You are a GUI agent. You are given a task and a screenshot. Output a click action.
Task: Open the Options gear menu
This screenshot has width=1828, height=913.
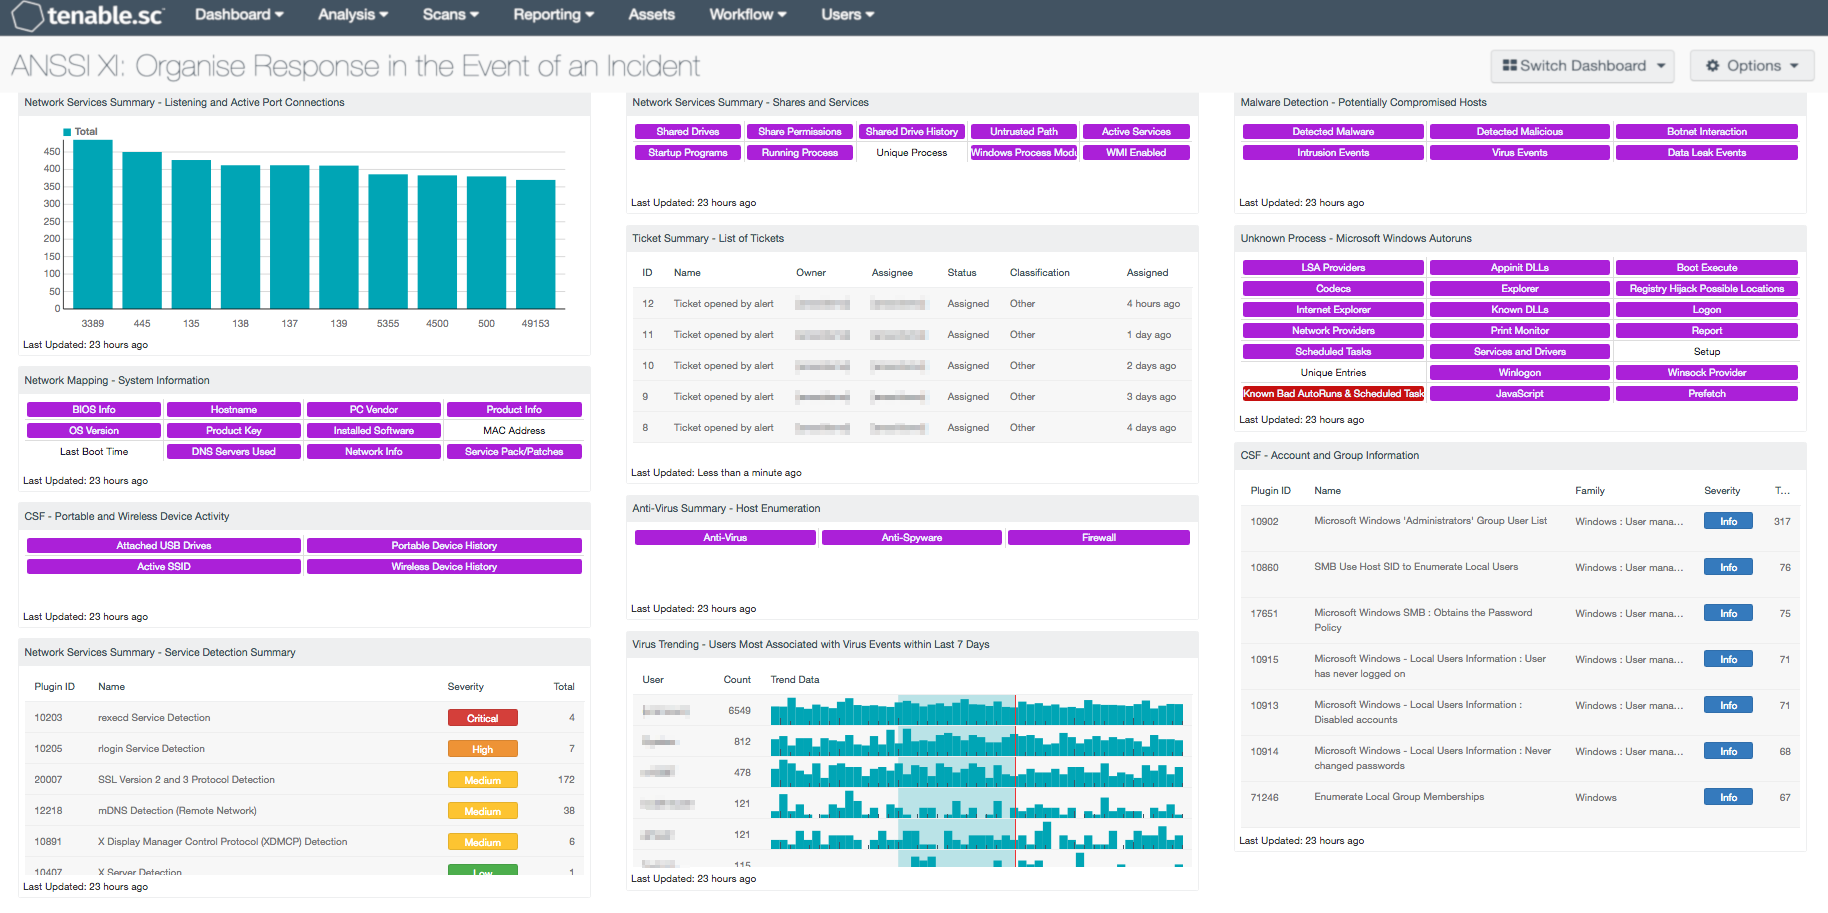(x=1752, y=66)
